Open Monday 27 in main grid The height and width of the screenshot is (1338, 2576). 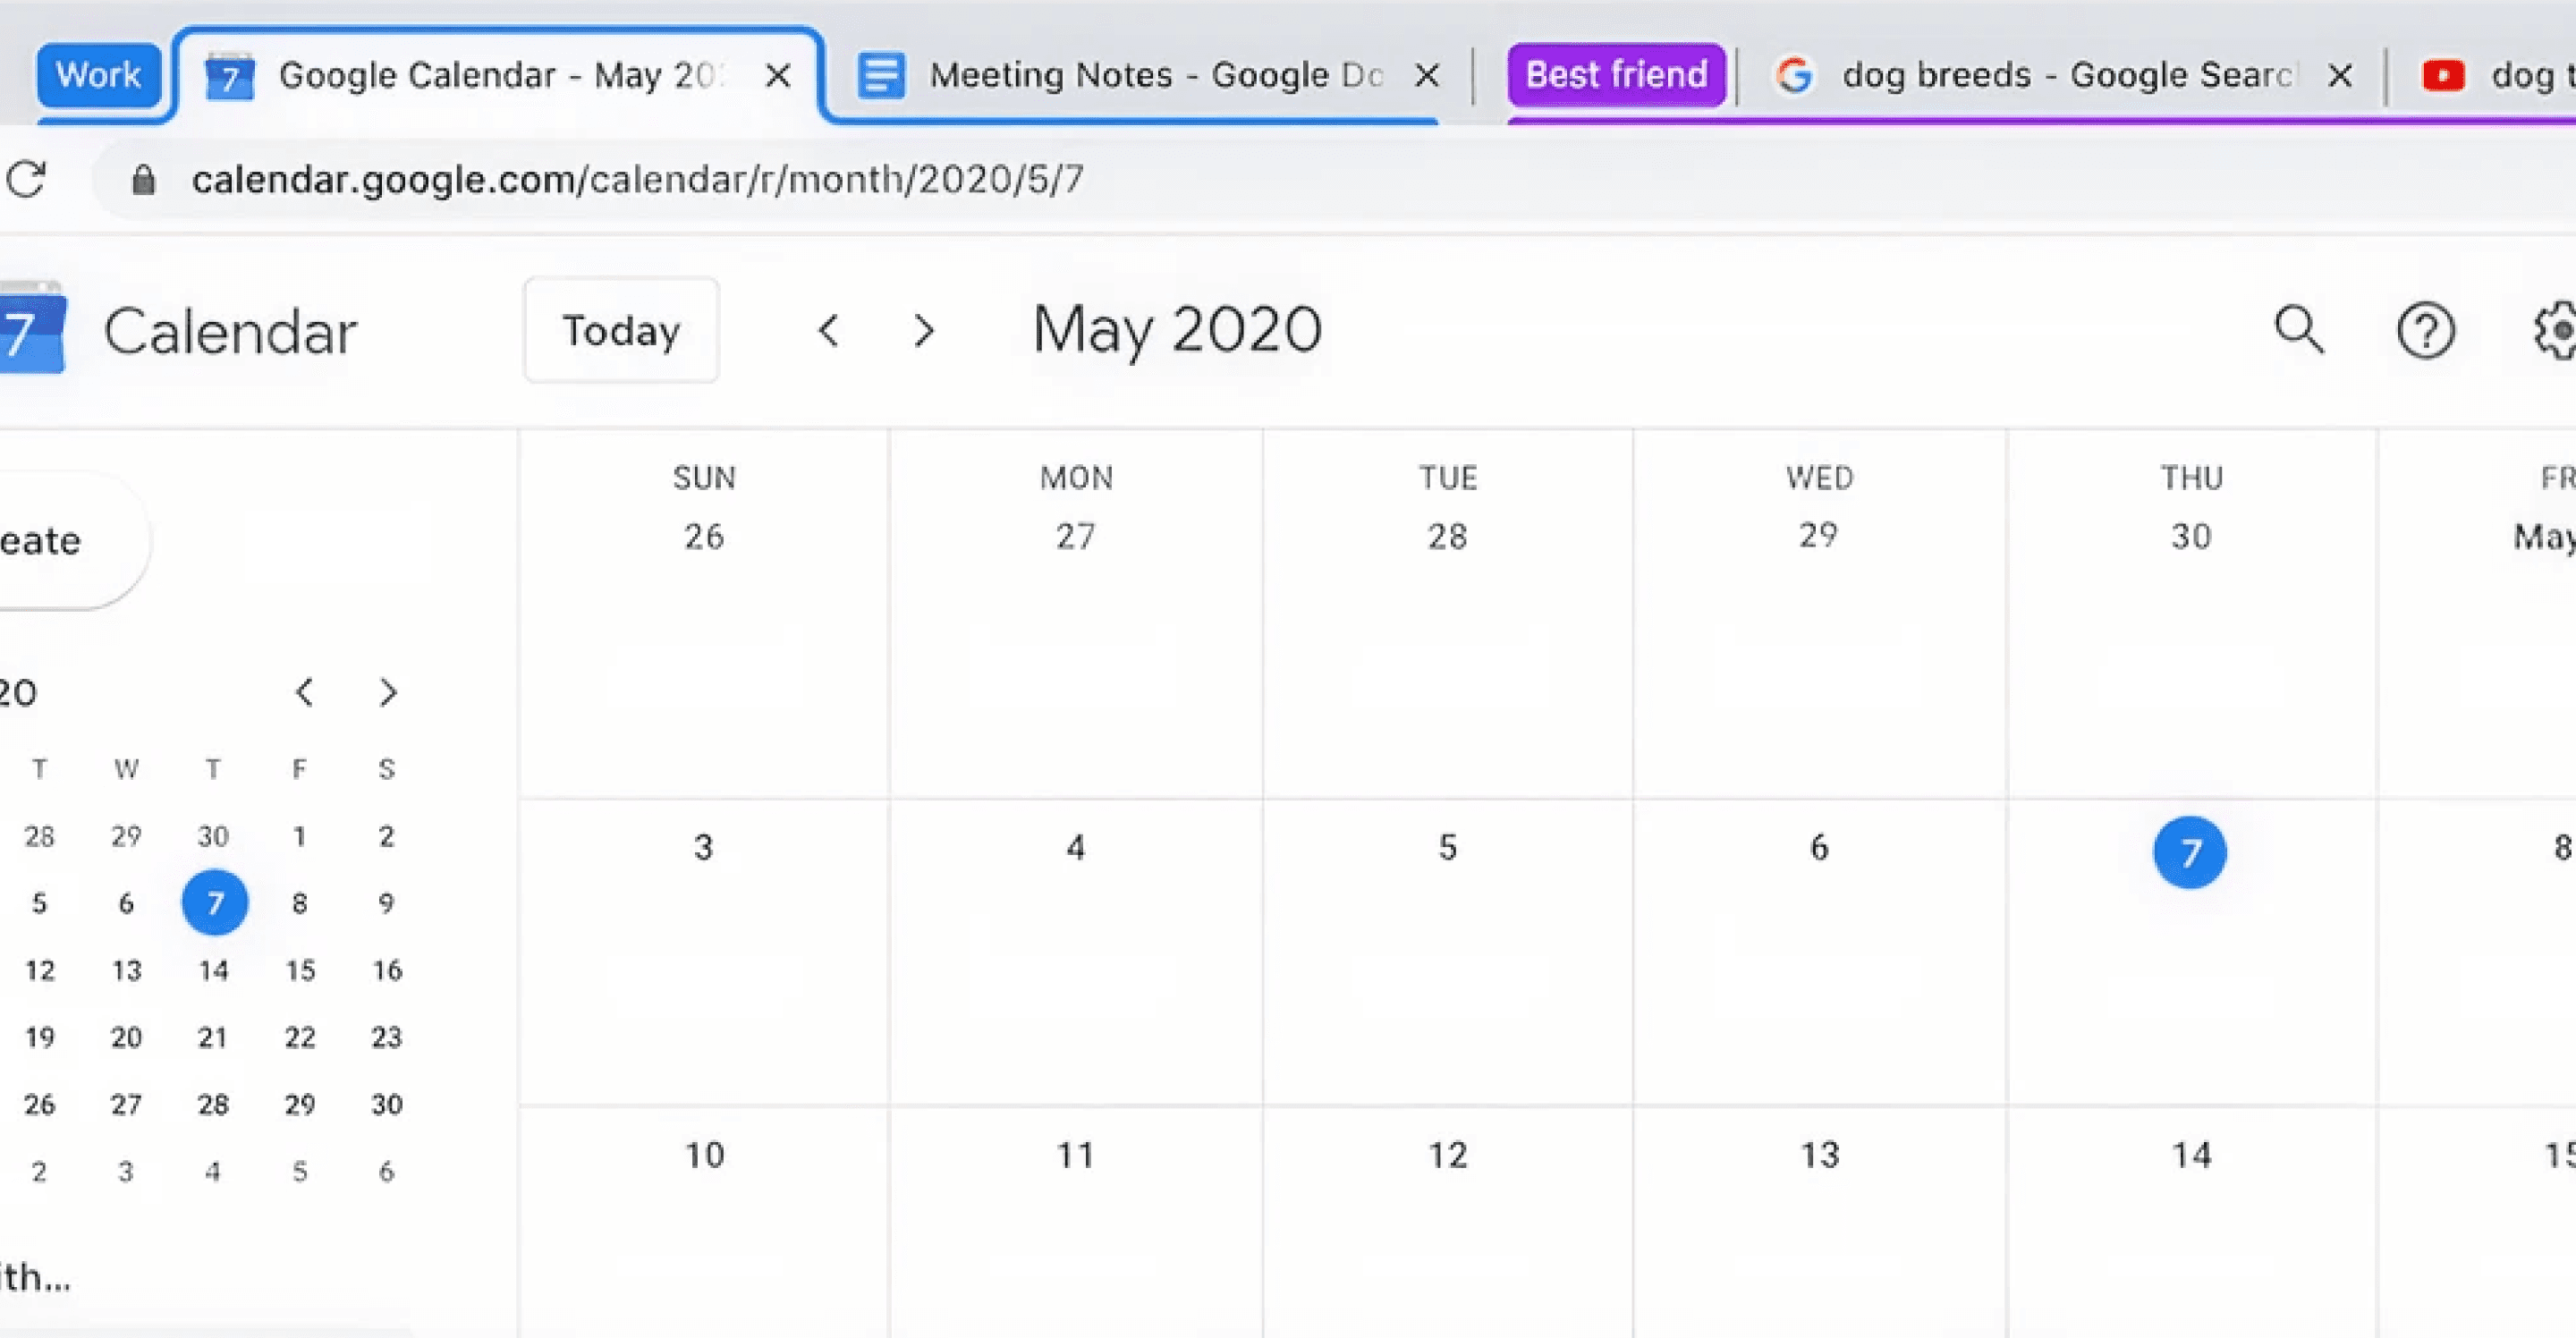pyautogui.click(x=1076, y=537)
